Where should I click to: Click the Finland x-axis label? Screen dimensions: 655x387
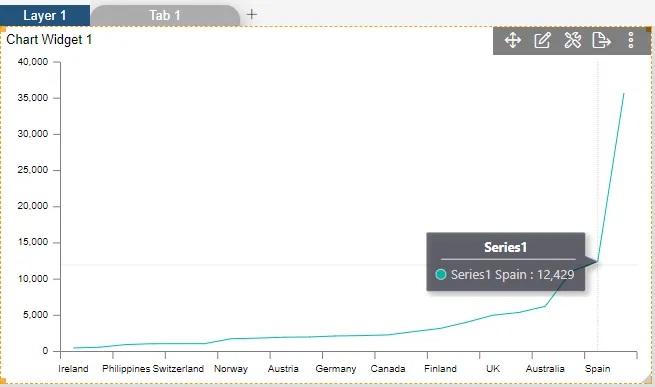[x=440, y=369]
